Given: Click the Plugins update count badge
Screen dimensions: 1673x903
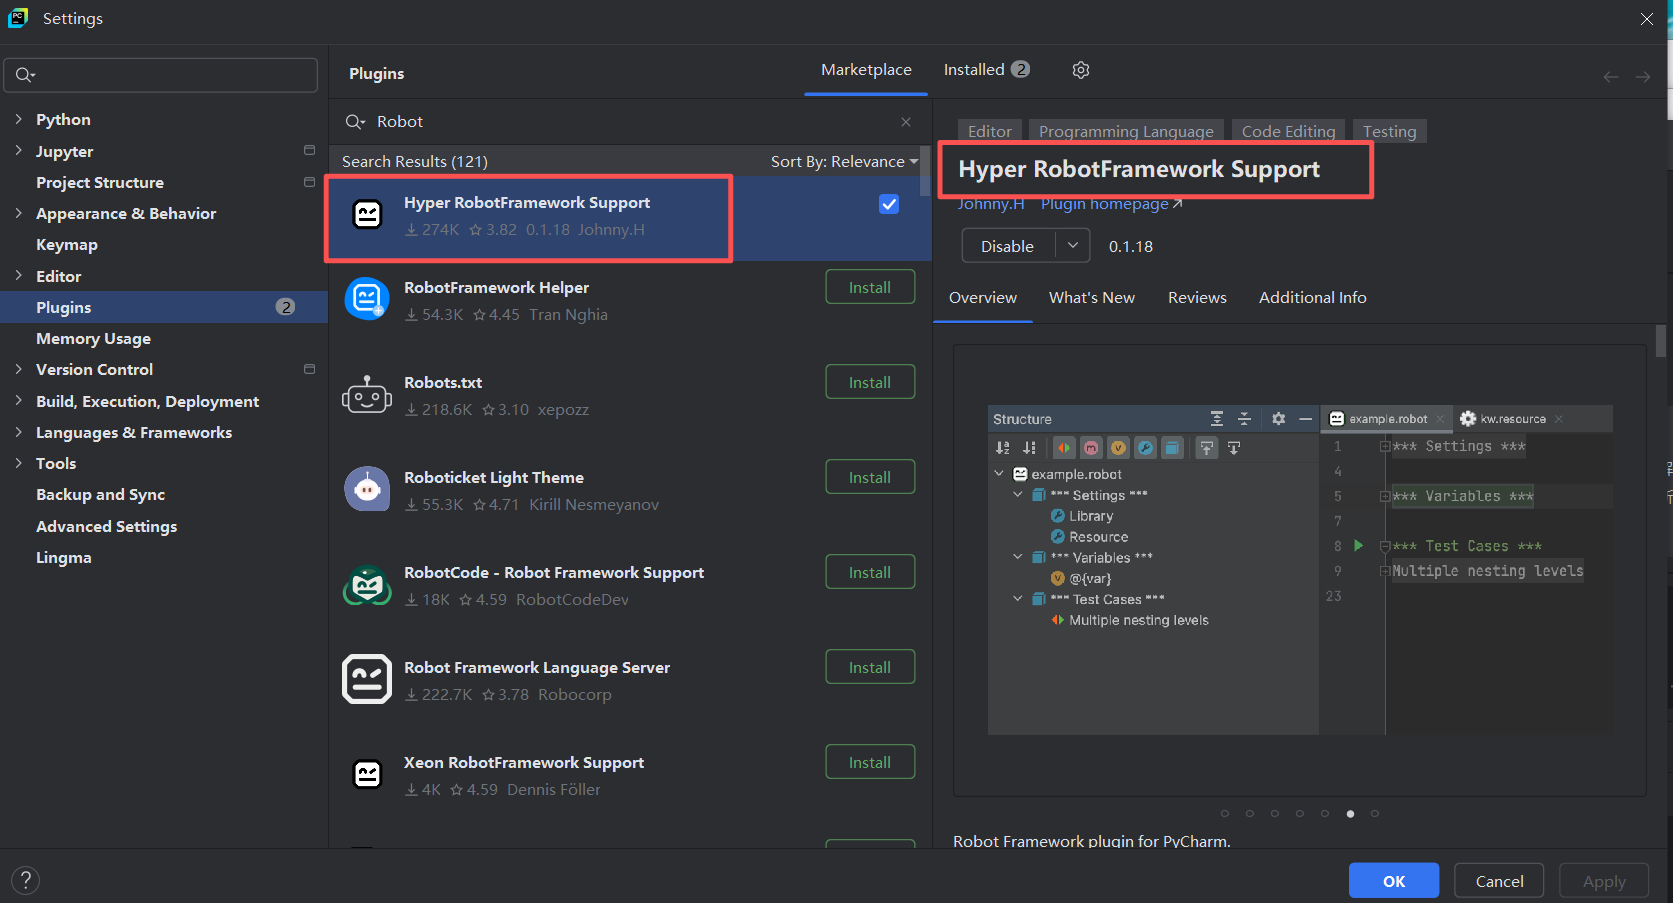Looking at the screenshot, I should pos(286,307).
